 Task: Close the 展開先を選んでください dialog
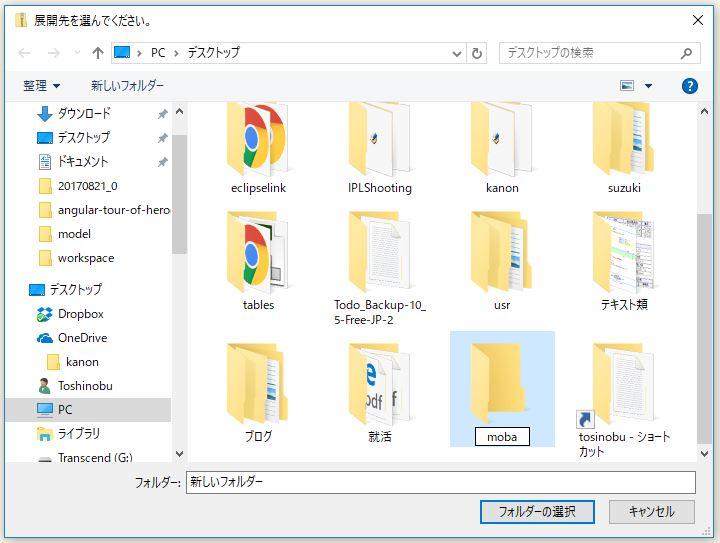(x=698, y=20)
